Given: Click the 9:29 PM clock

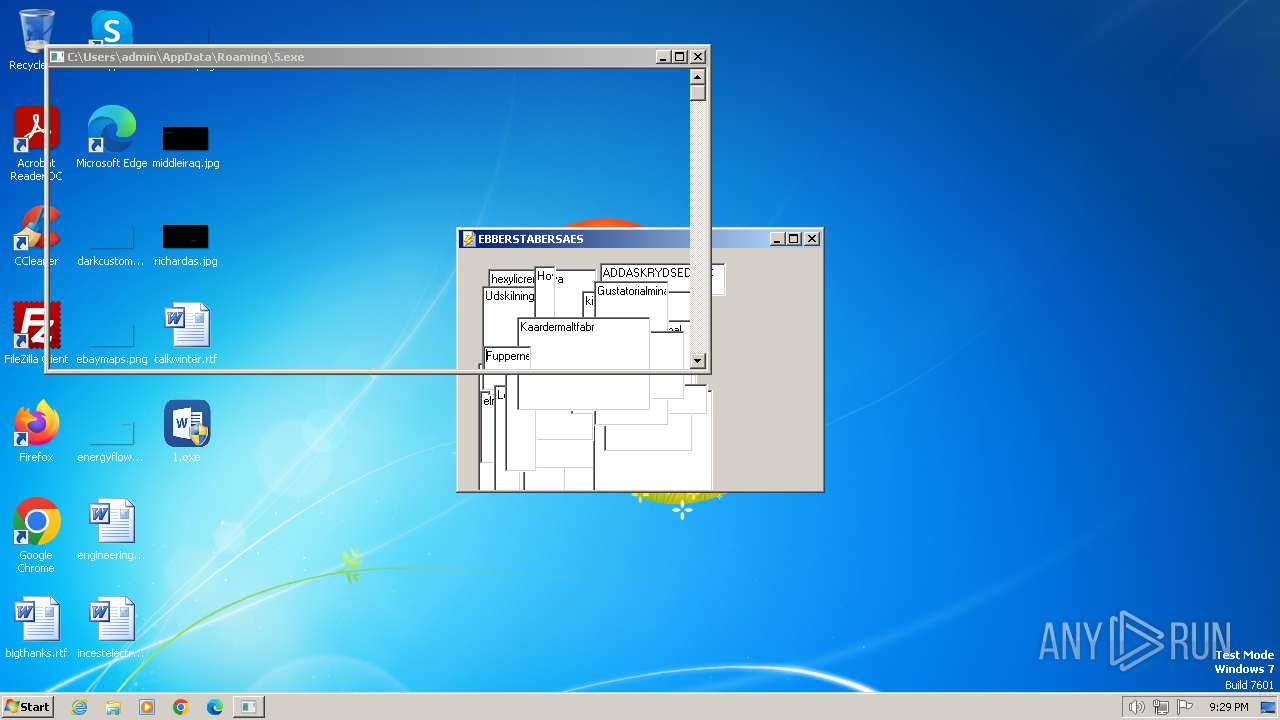Looking at the screenshot, I should coord(1228,707).
